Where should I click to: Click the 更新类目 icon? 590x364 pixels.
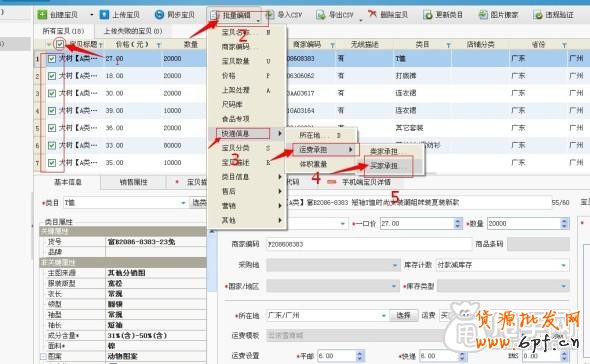coord(427,15)
